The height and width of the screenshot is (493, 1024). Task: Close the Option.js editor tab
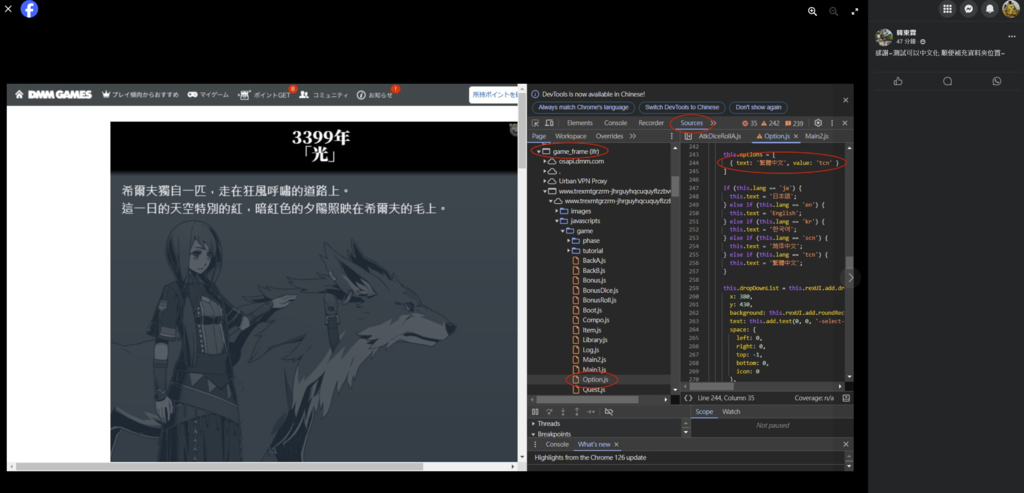tap(796, 136)
